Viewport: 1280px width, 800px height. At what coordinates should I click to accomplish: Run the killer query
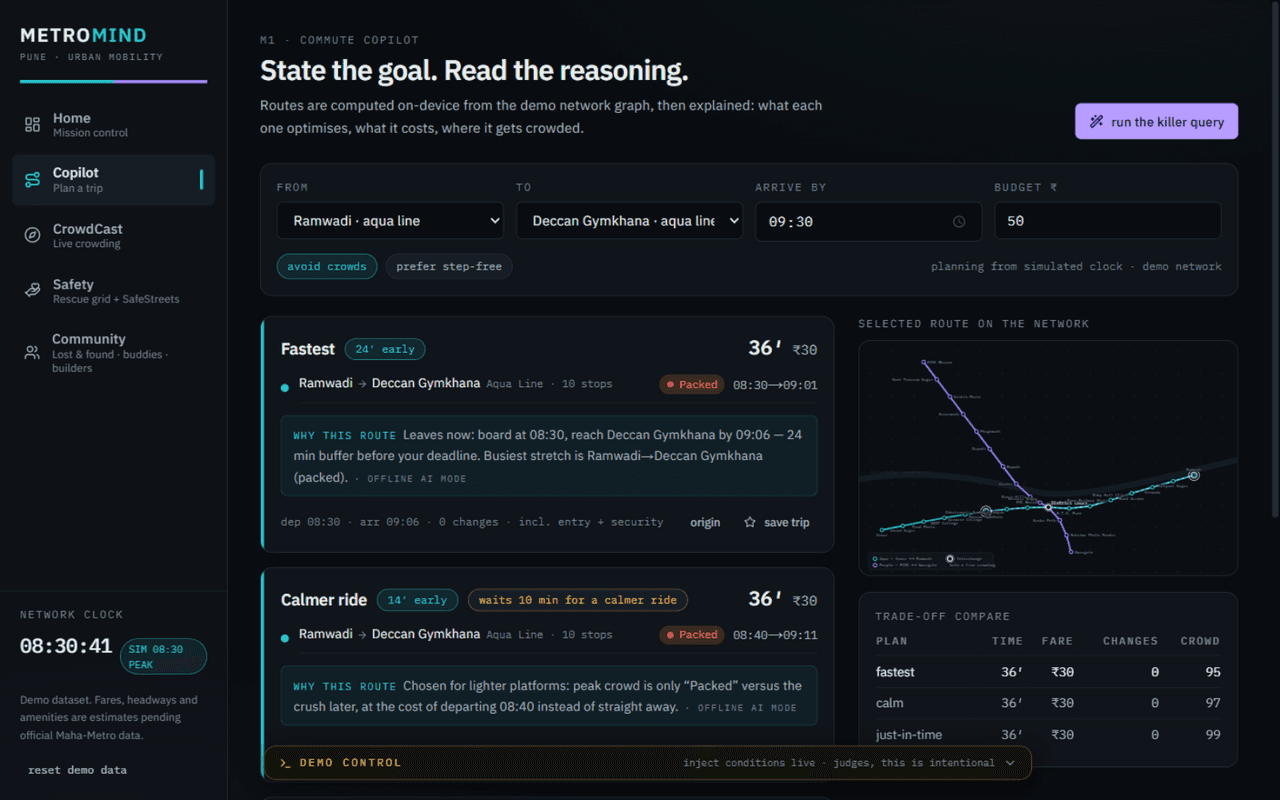(1157, 122)
